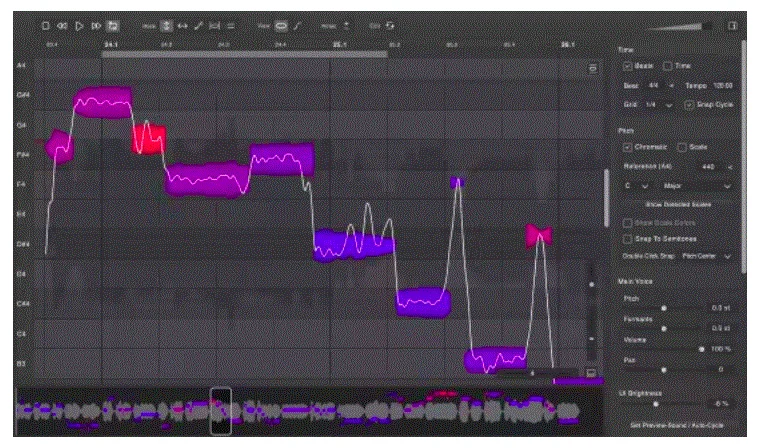Screen dimensions: 757x448
Task: Adjust the Main Voice Pitch slider
Action: 664,308
